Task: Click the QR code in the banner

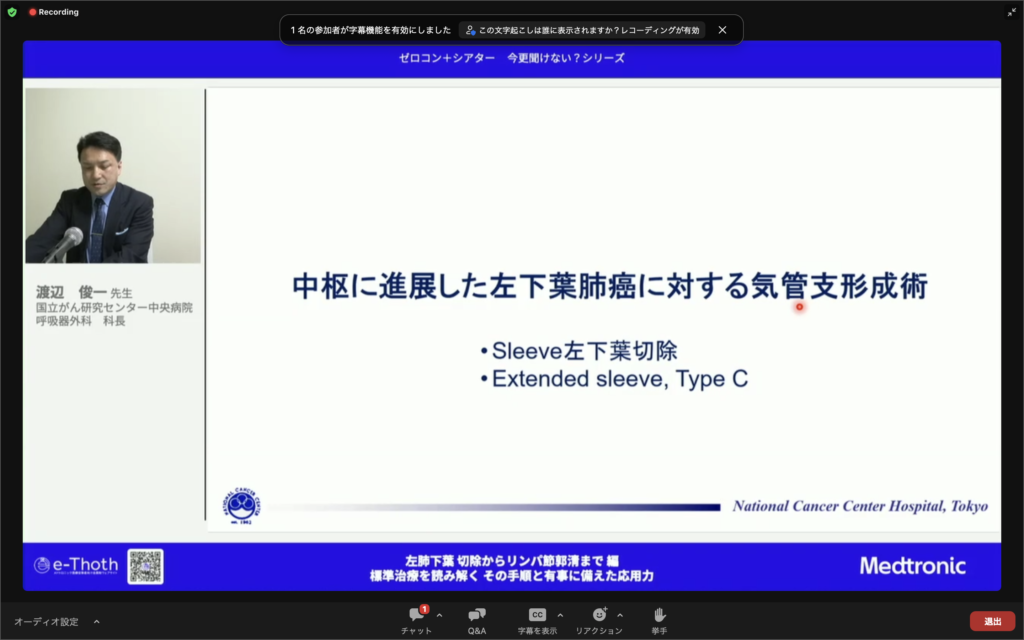Action: (x=145, y=566)
